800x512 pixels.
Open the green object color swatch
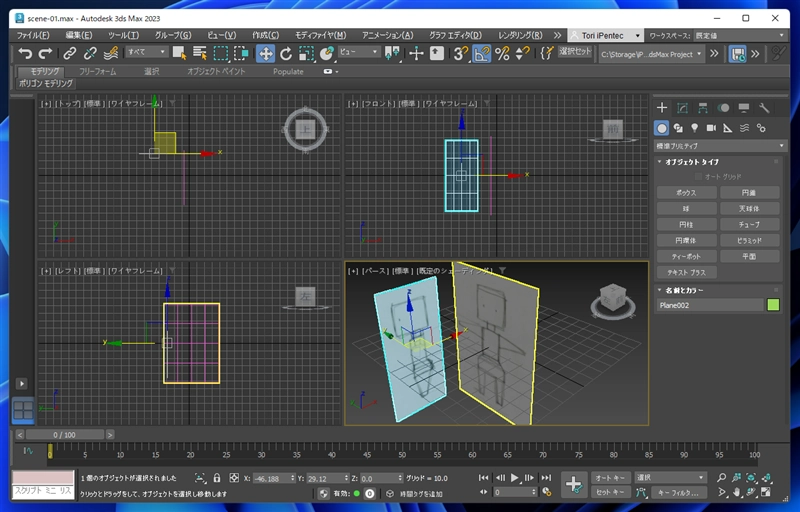tap(773, 305)
